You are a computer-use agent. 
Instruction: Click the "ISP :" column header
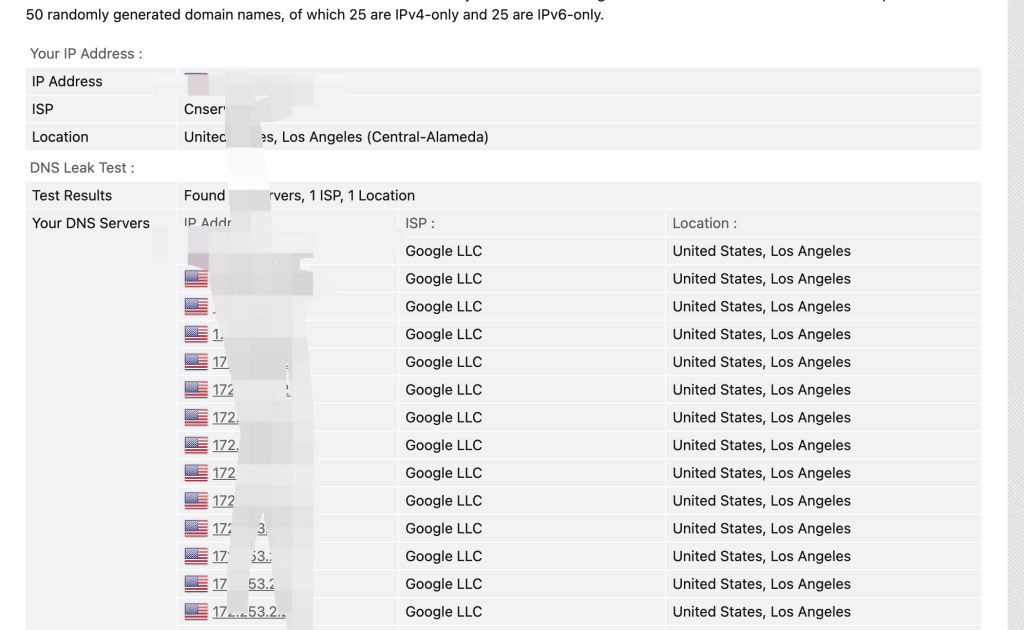(420, 223)
